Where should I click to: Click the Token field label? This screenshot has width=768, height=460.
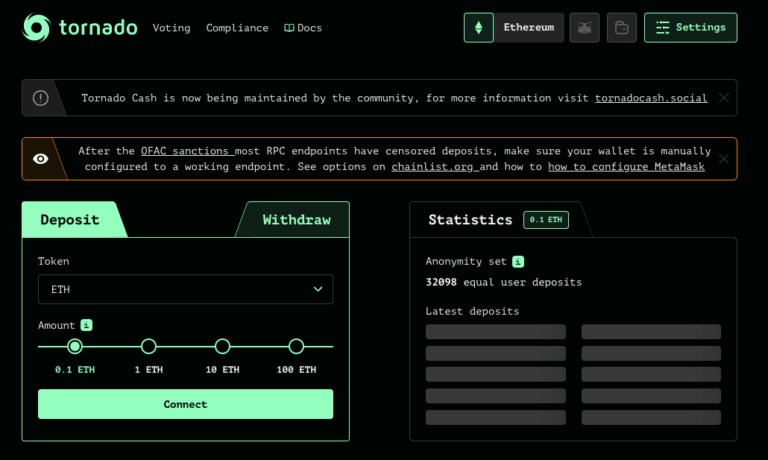tap(53, 261)
